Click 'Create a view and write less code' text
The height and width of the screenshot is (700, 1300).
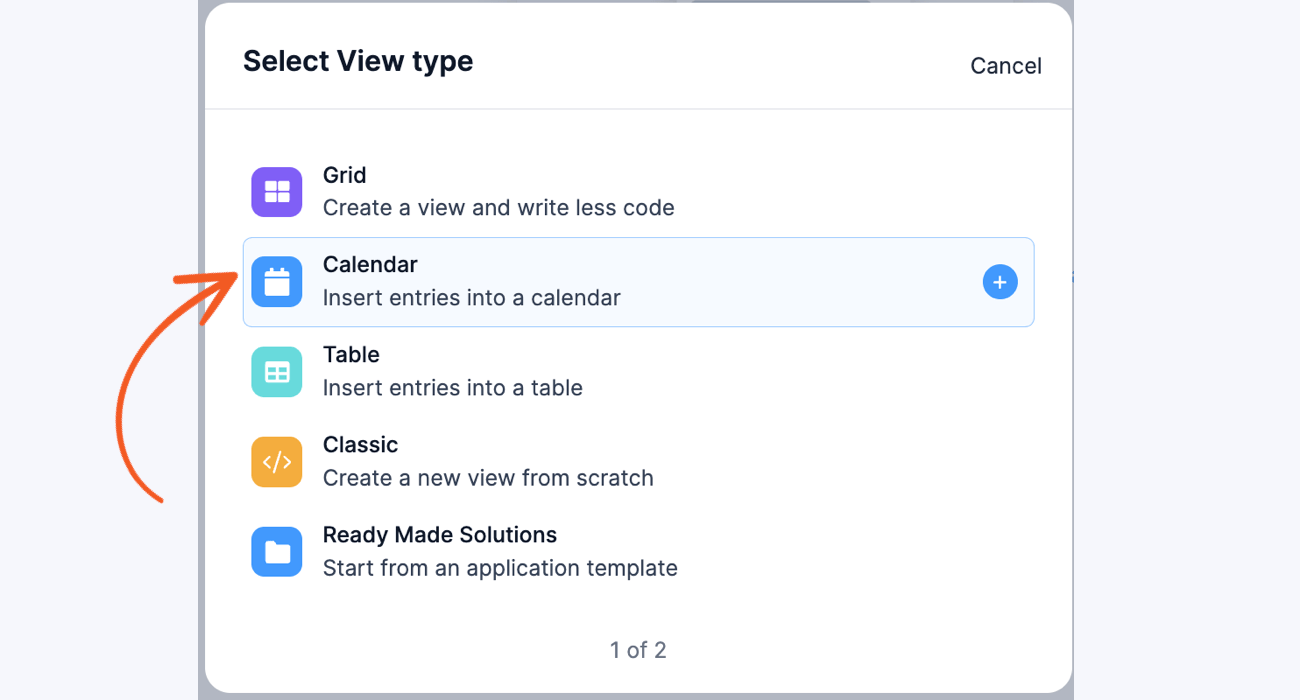click(x=498, y=207)
